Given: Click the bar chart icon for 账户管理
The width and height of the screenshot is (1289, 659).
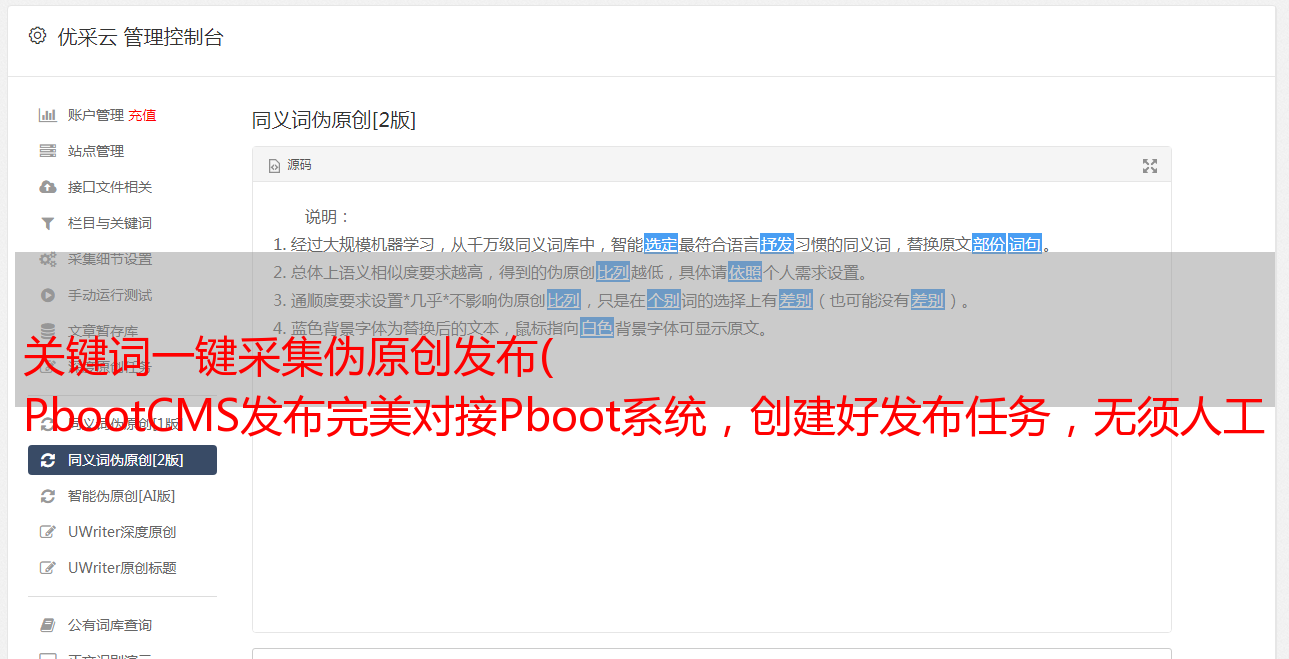Looking at the screenshot, I should (x=47, y=115).
